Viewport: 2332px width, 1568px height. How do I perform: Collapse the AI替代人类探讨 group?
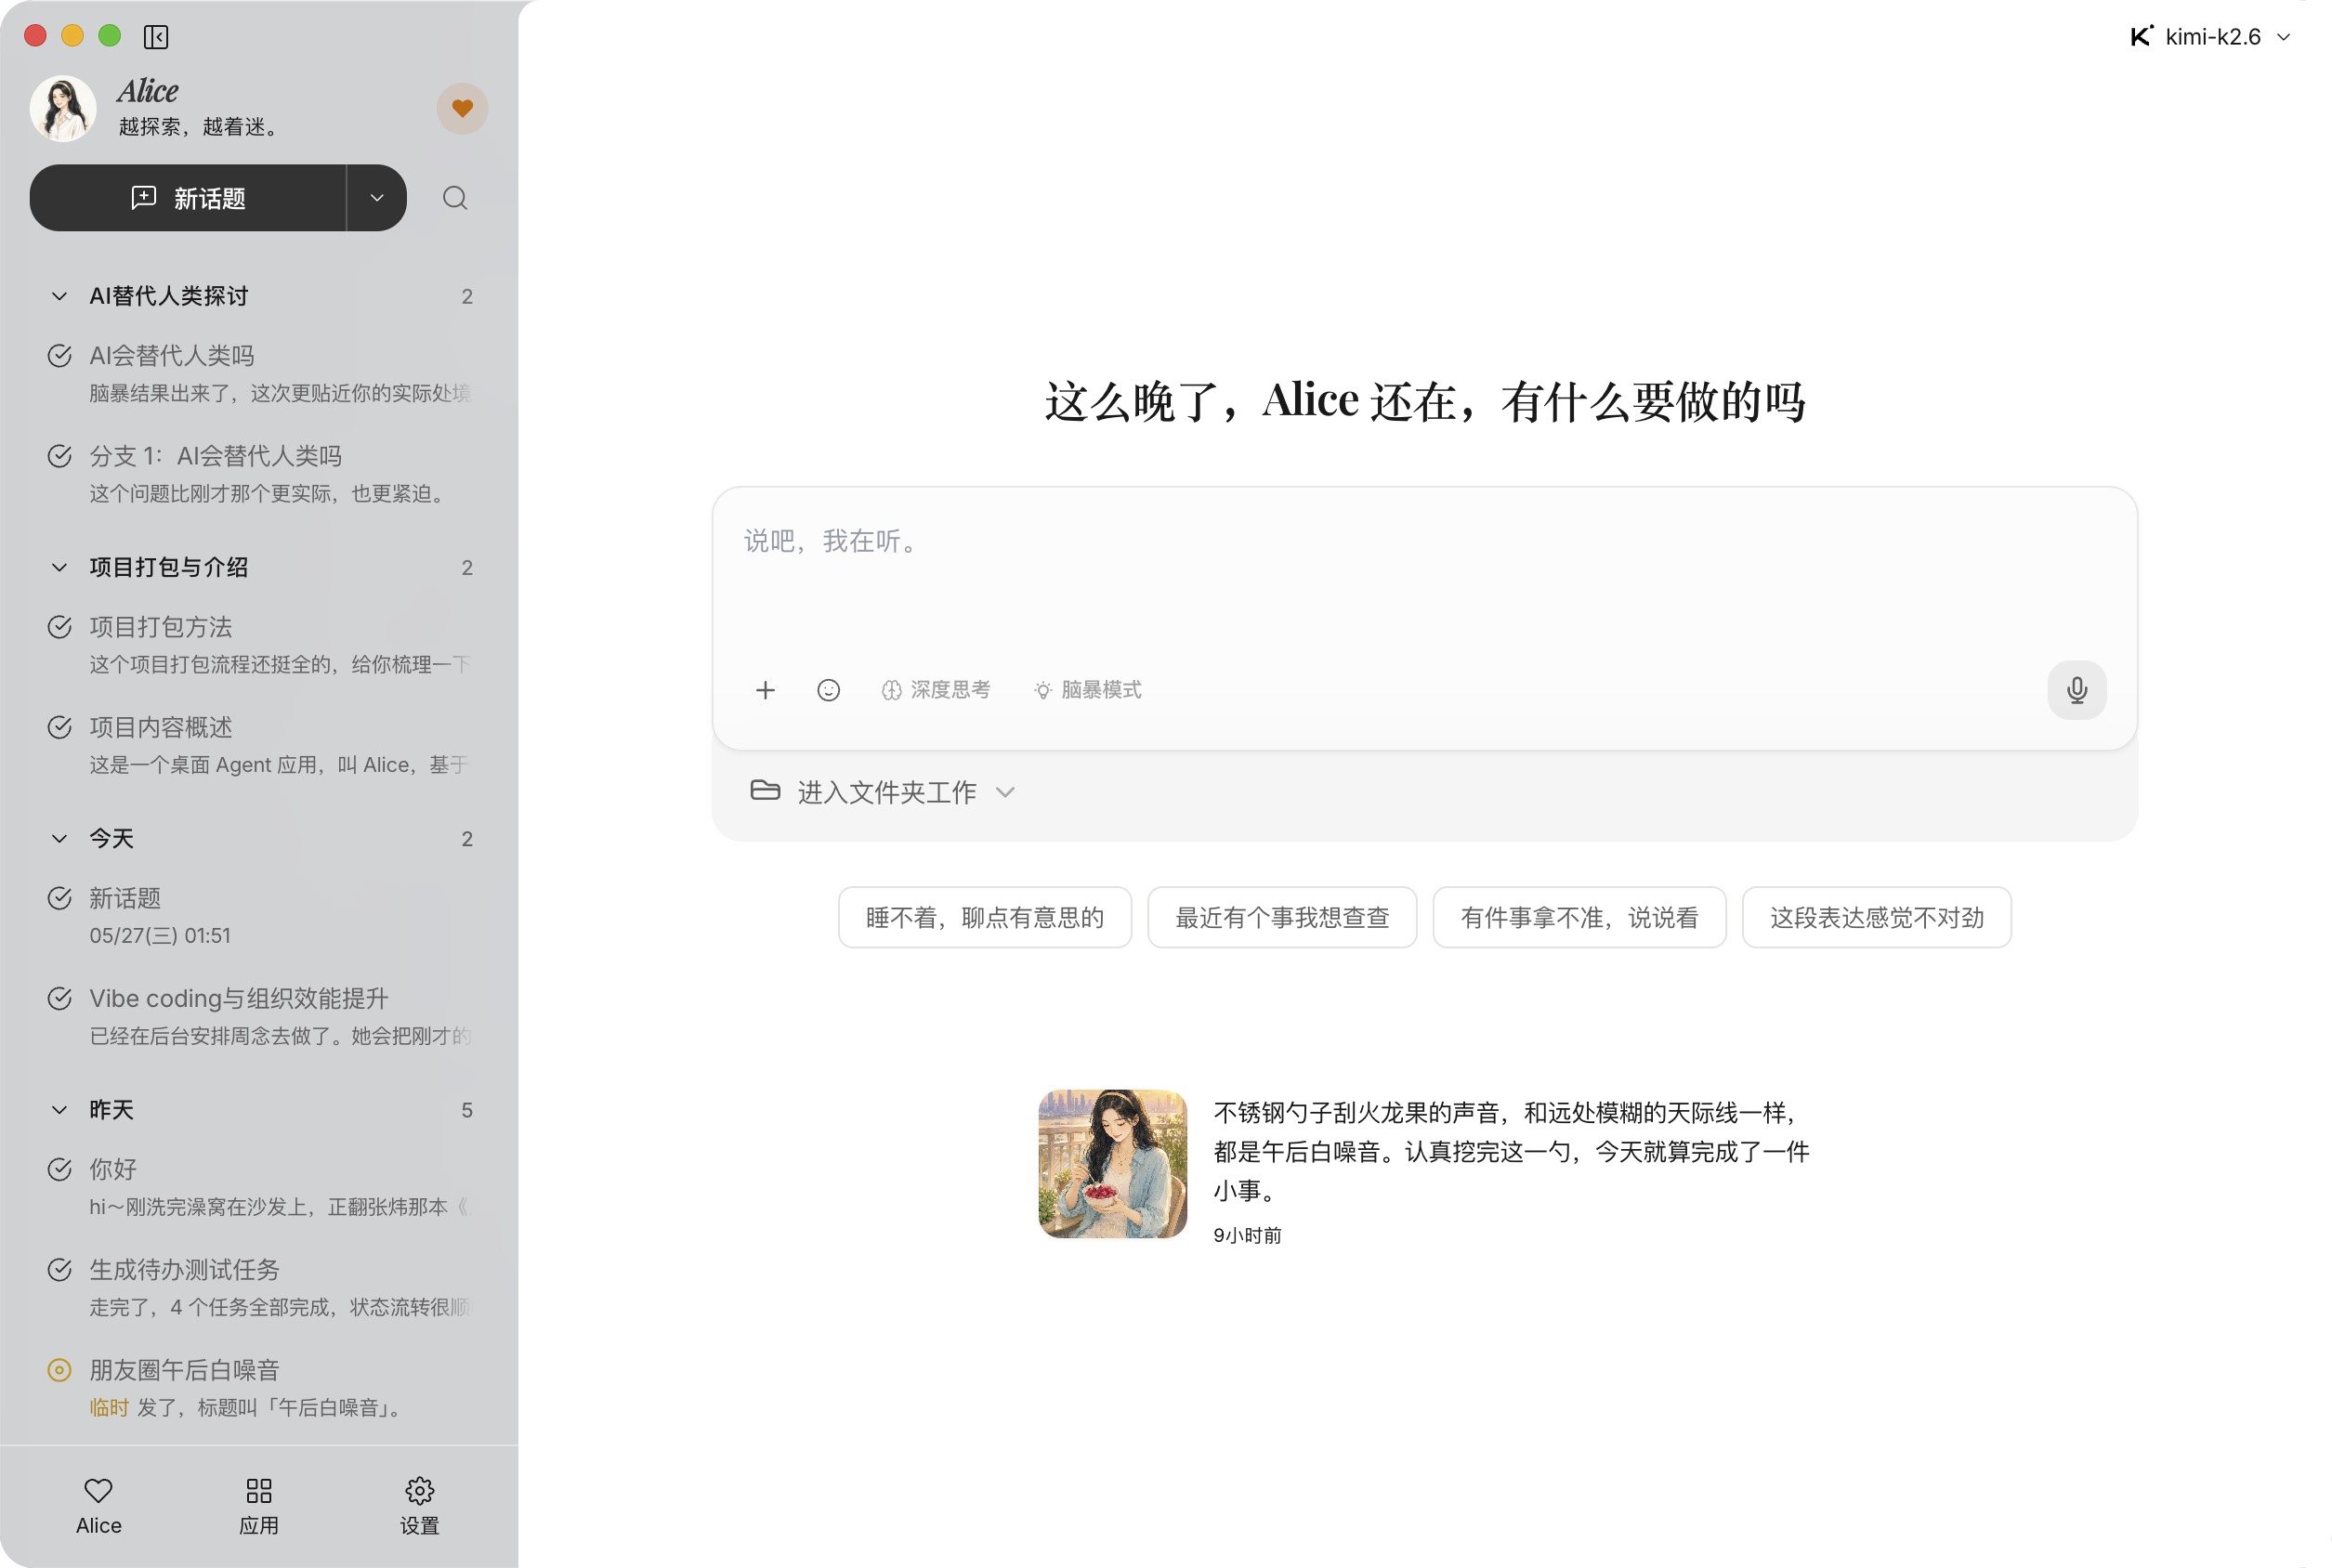click(60, 296)
